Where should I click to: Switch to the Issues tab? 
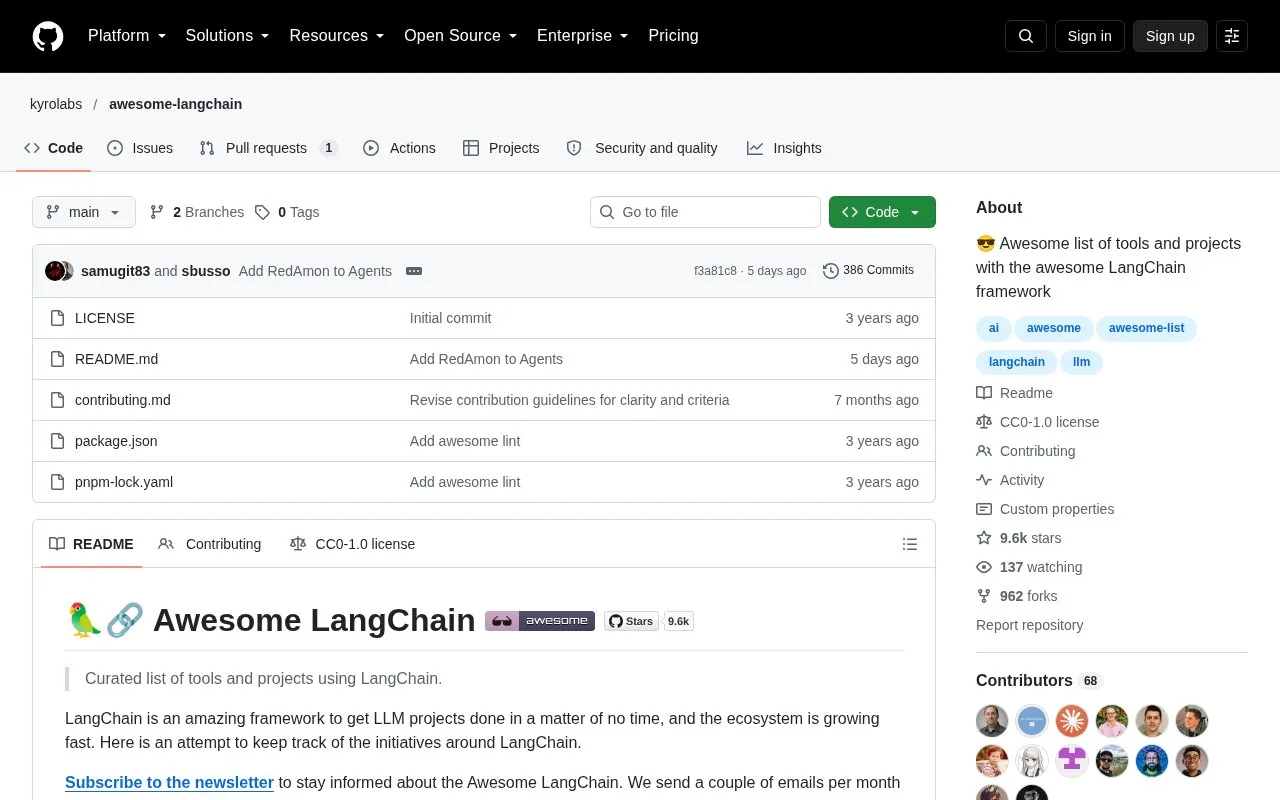pos(140,148)
